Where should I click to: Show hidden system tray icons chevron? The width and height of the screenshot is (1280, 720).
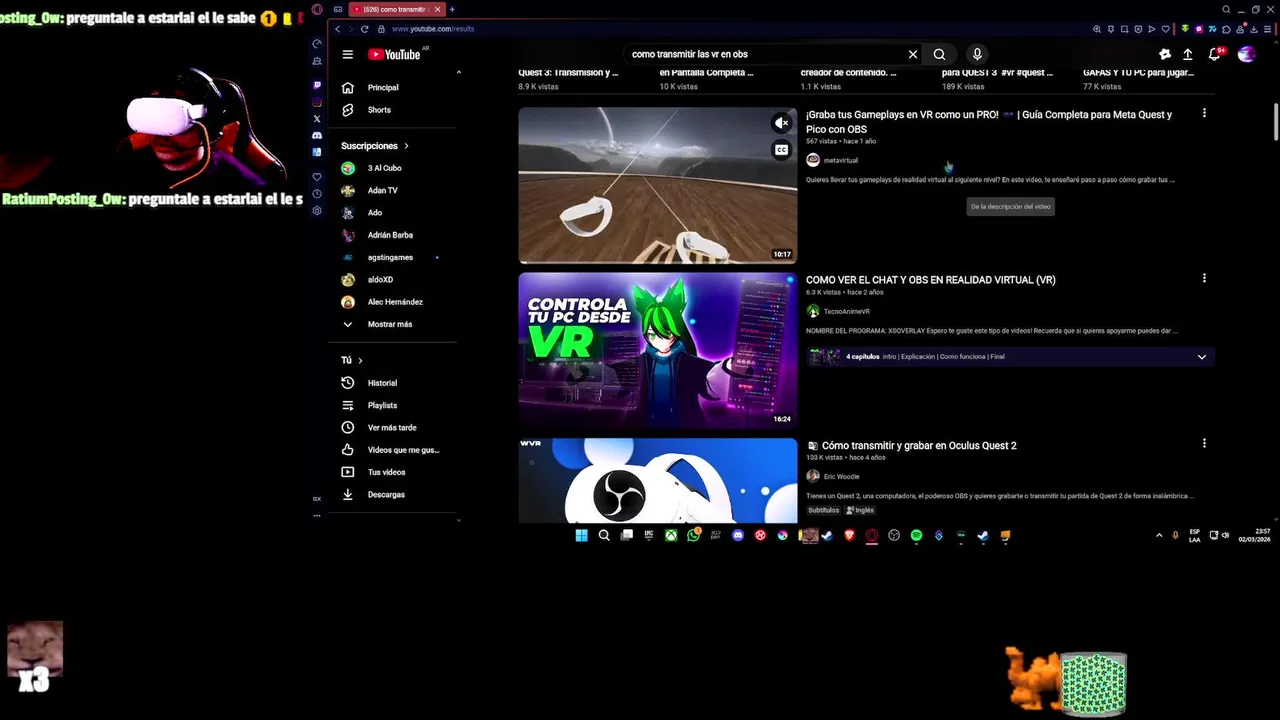(1159, 536)
